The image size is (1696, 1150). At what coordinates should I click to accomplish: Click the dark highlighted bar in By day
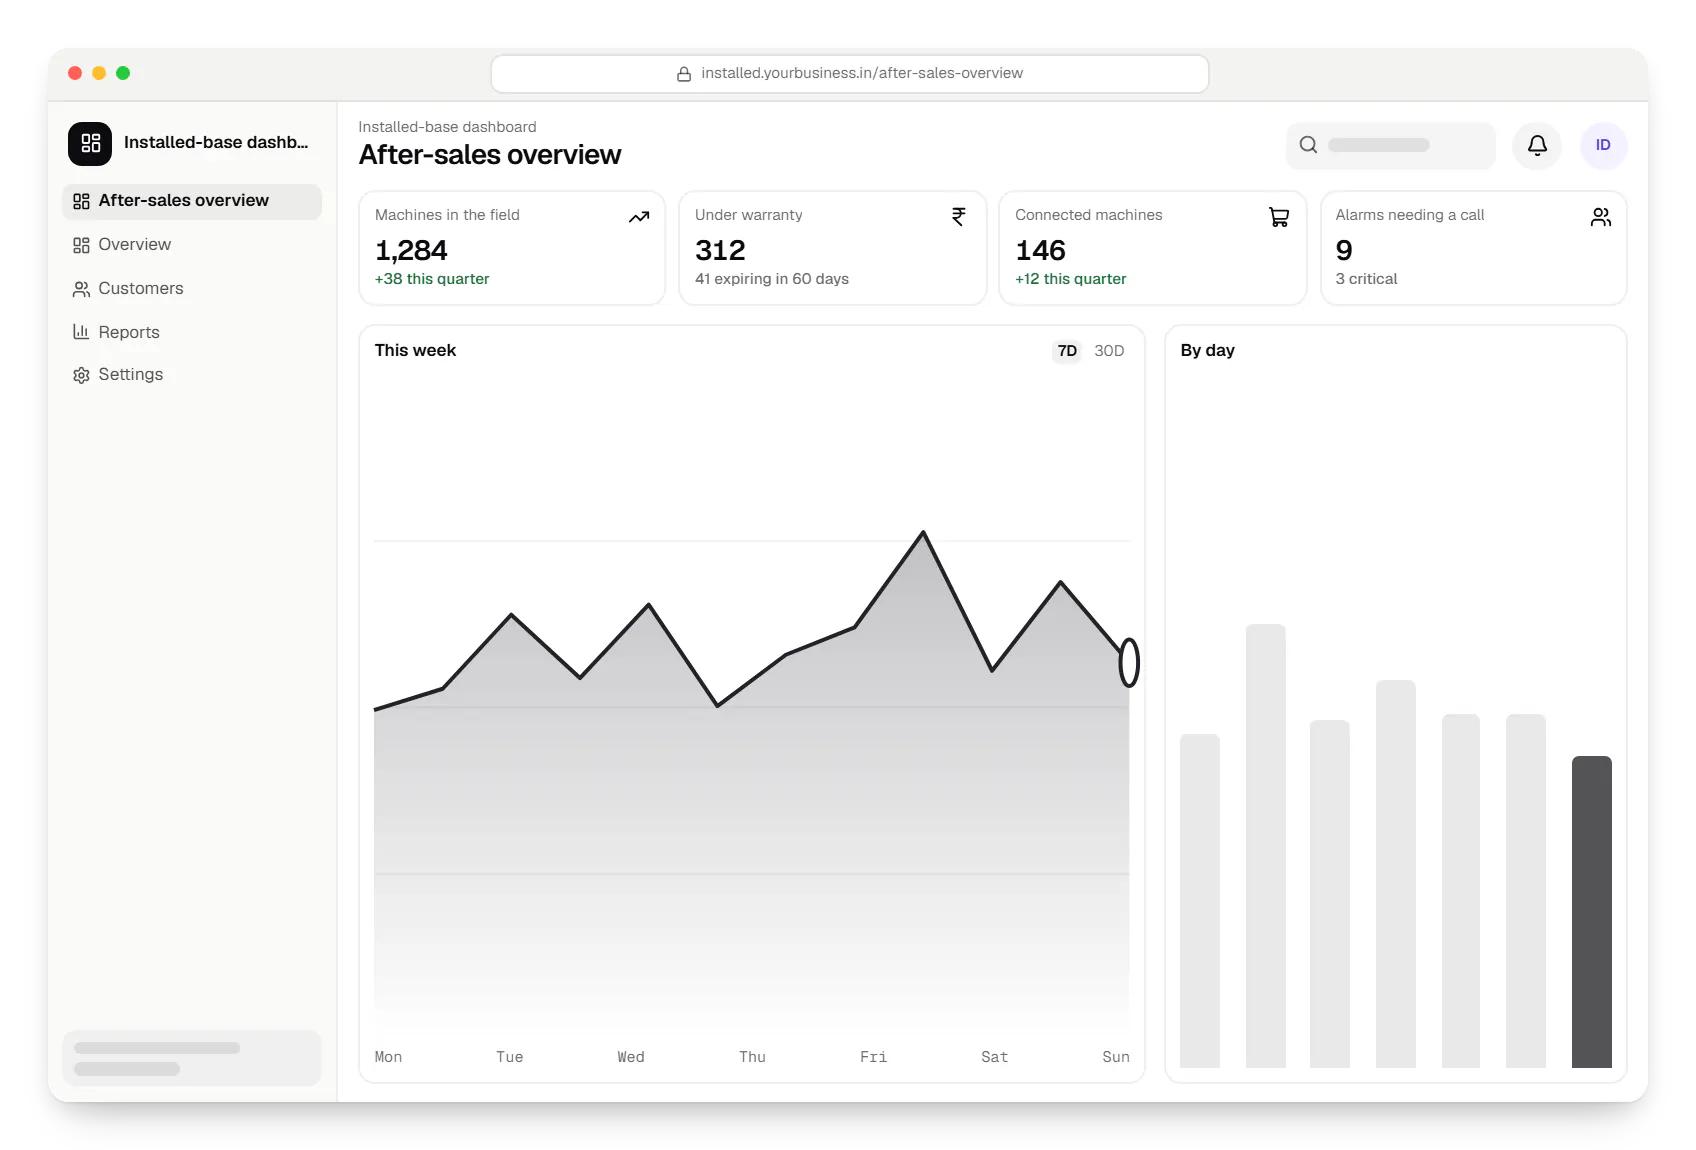[1591, 912]
